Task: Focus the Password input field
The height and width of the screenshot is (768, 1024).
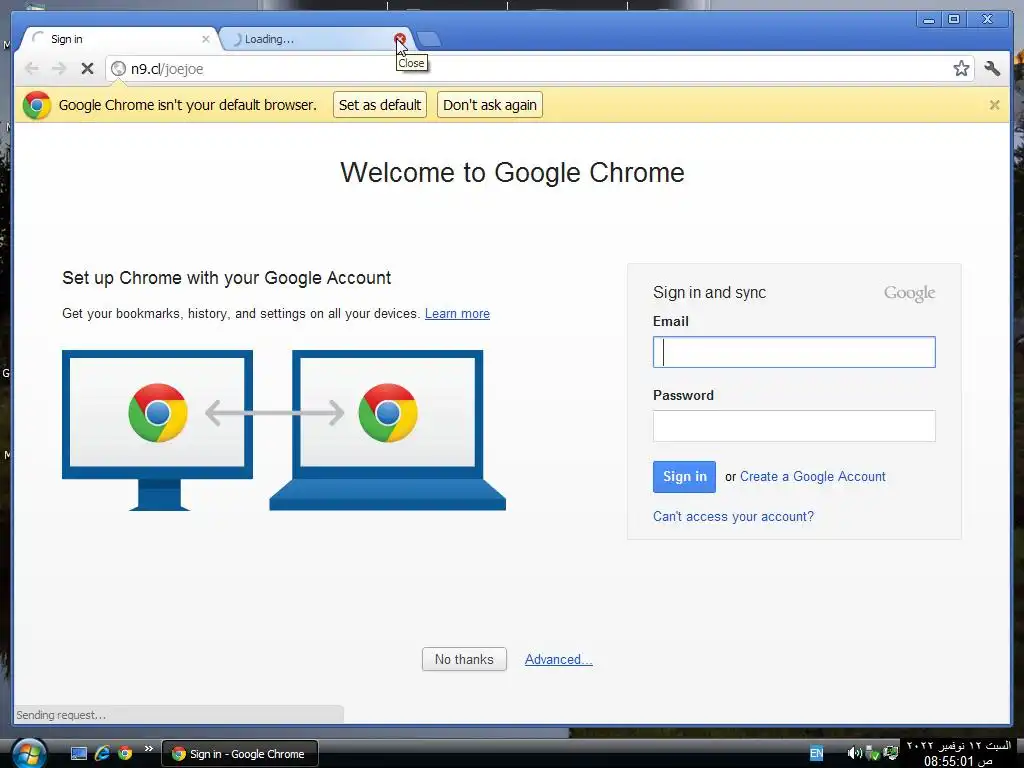Action: tap(794, 426)
